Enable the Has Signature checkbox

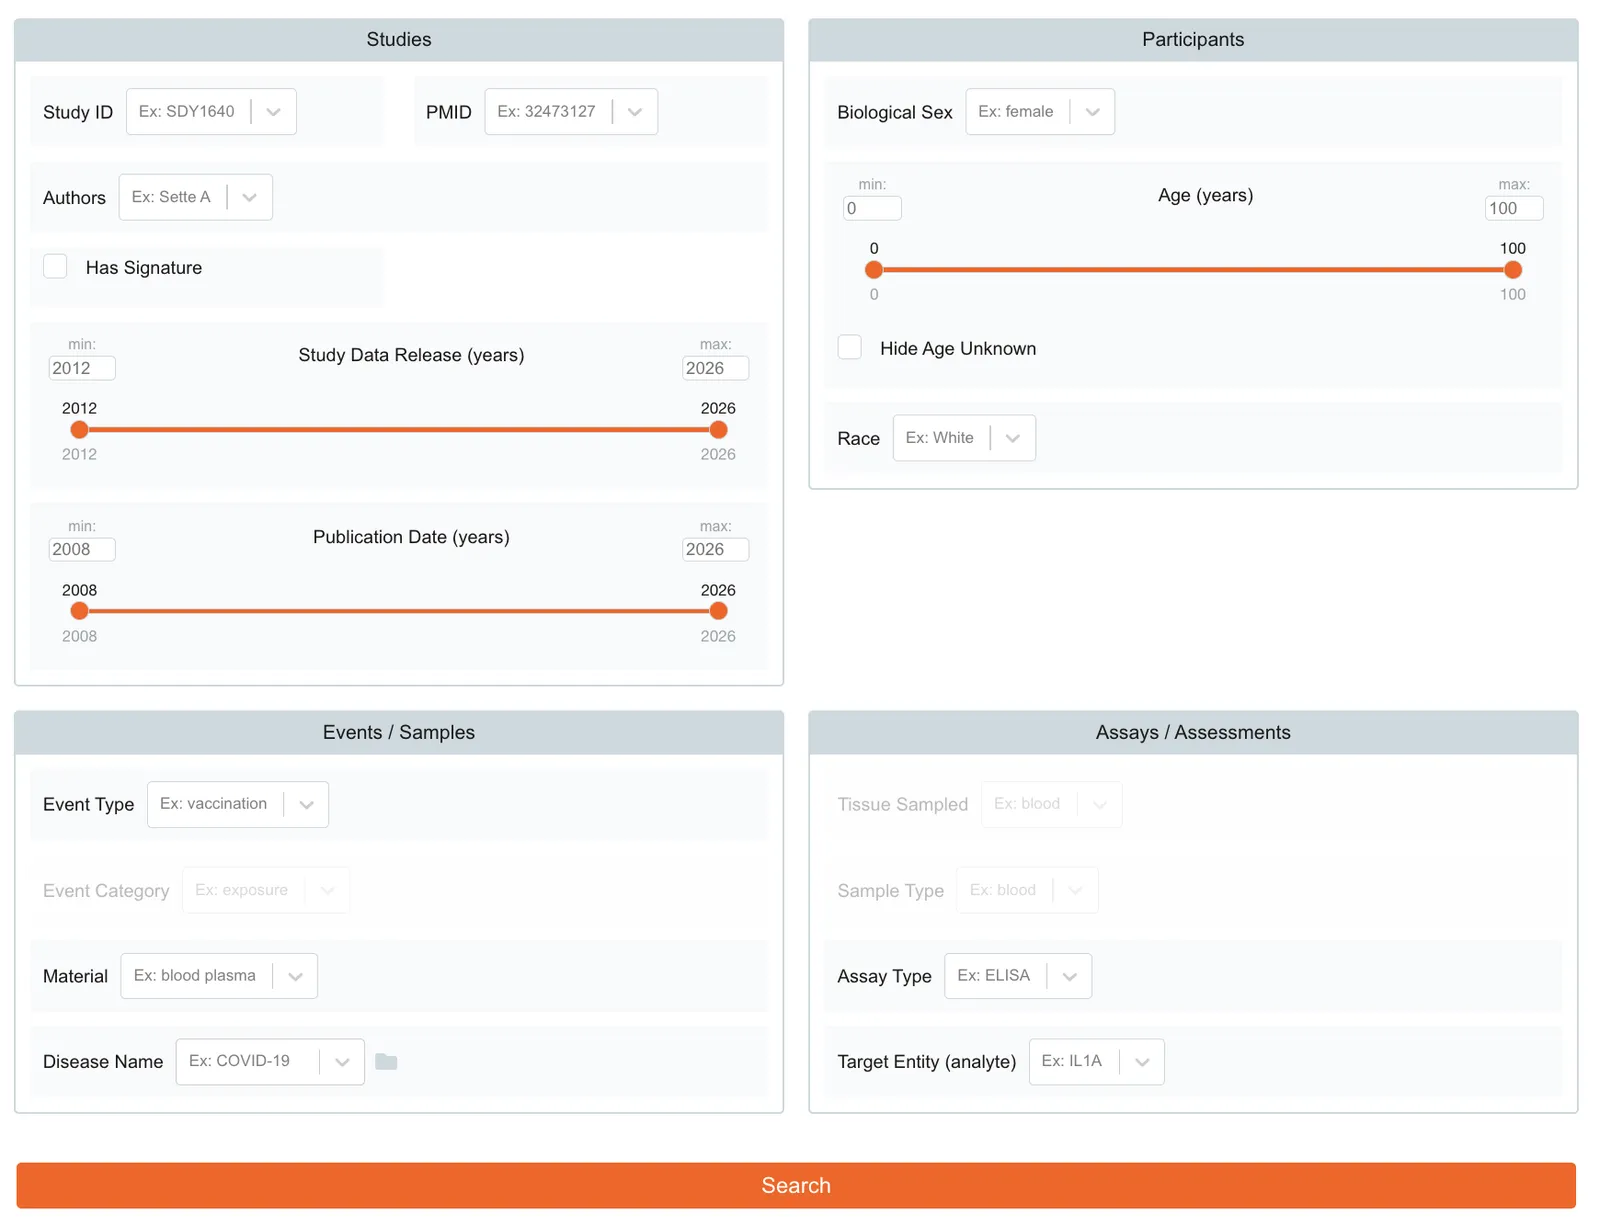tap(56, 267)
